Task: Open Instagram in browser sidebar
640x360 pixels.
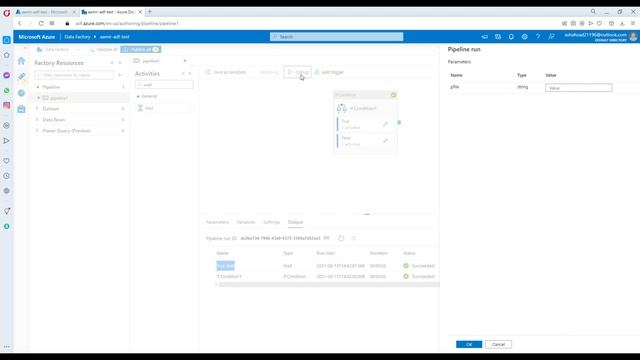Action: click(7, 105)
